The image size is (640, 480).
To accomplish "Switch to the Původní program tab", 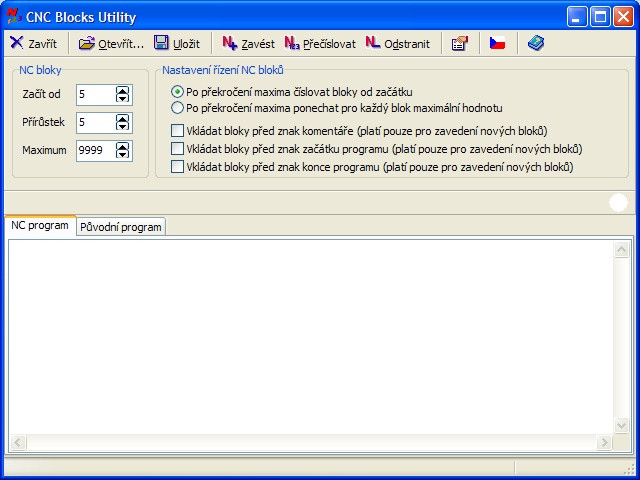I will [x=121, y=227].
